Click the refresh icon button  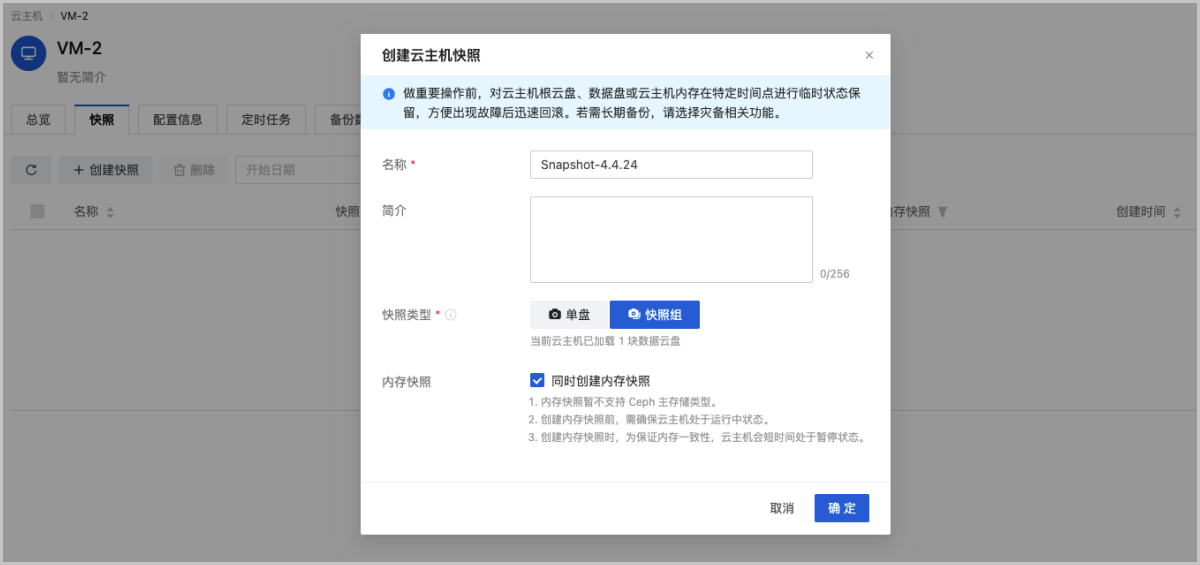point(31,170)
